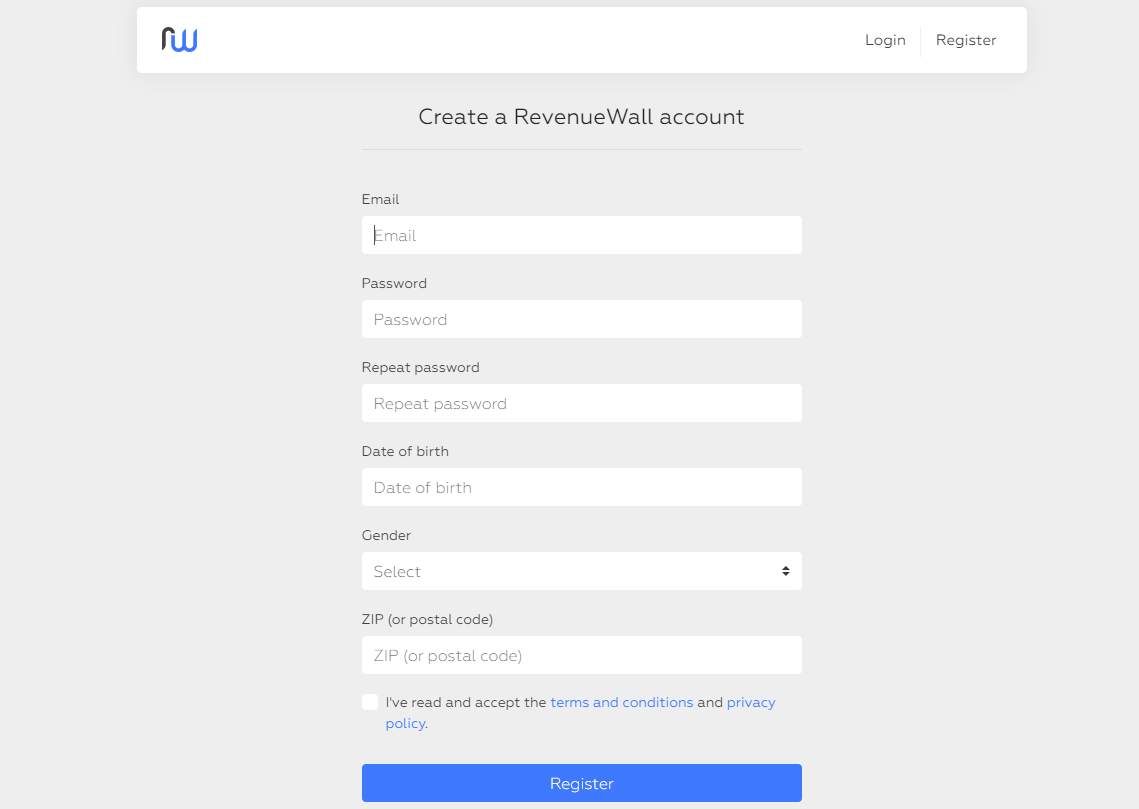Click the Date of birth field
1139x809 pixels.
pos(581,487)
